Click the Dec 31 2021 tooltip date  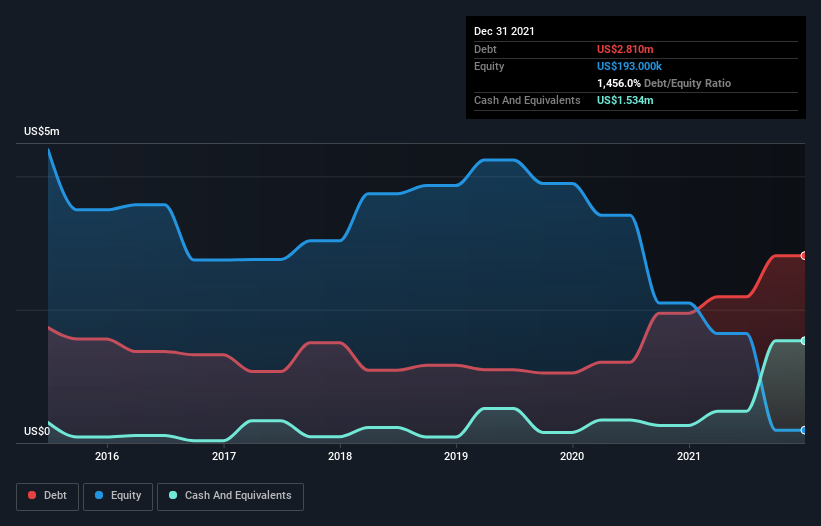pos(504,31)
